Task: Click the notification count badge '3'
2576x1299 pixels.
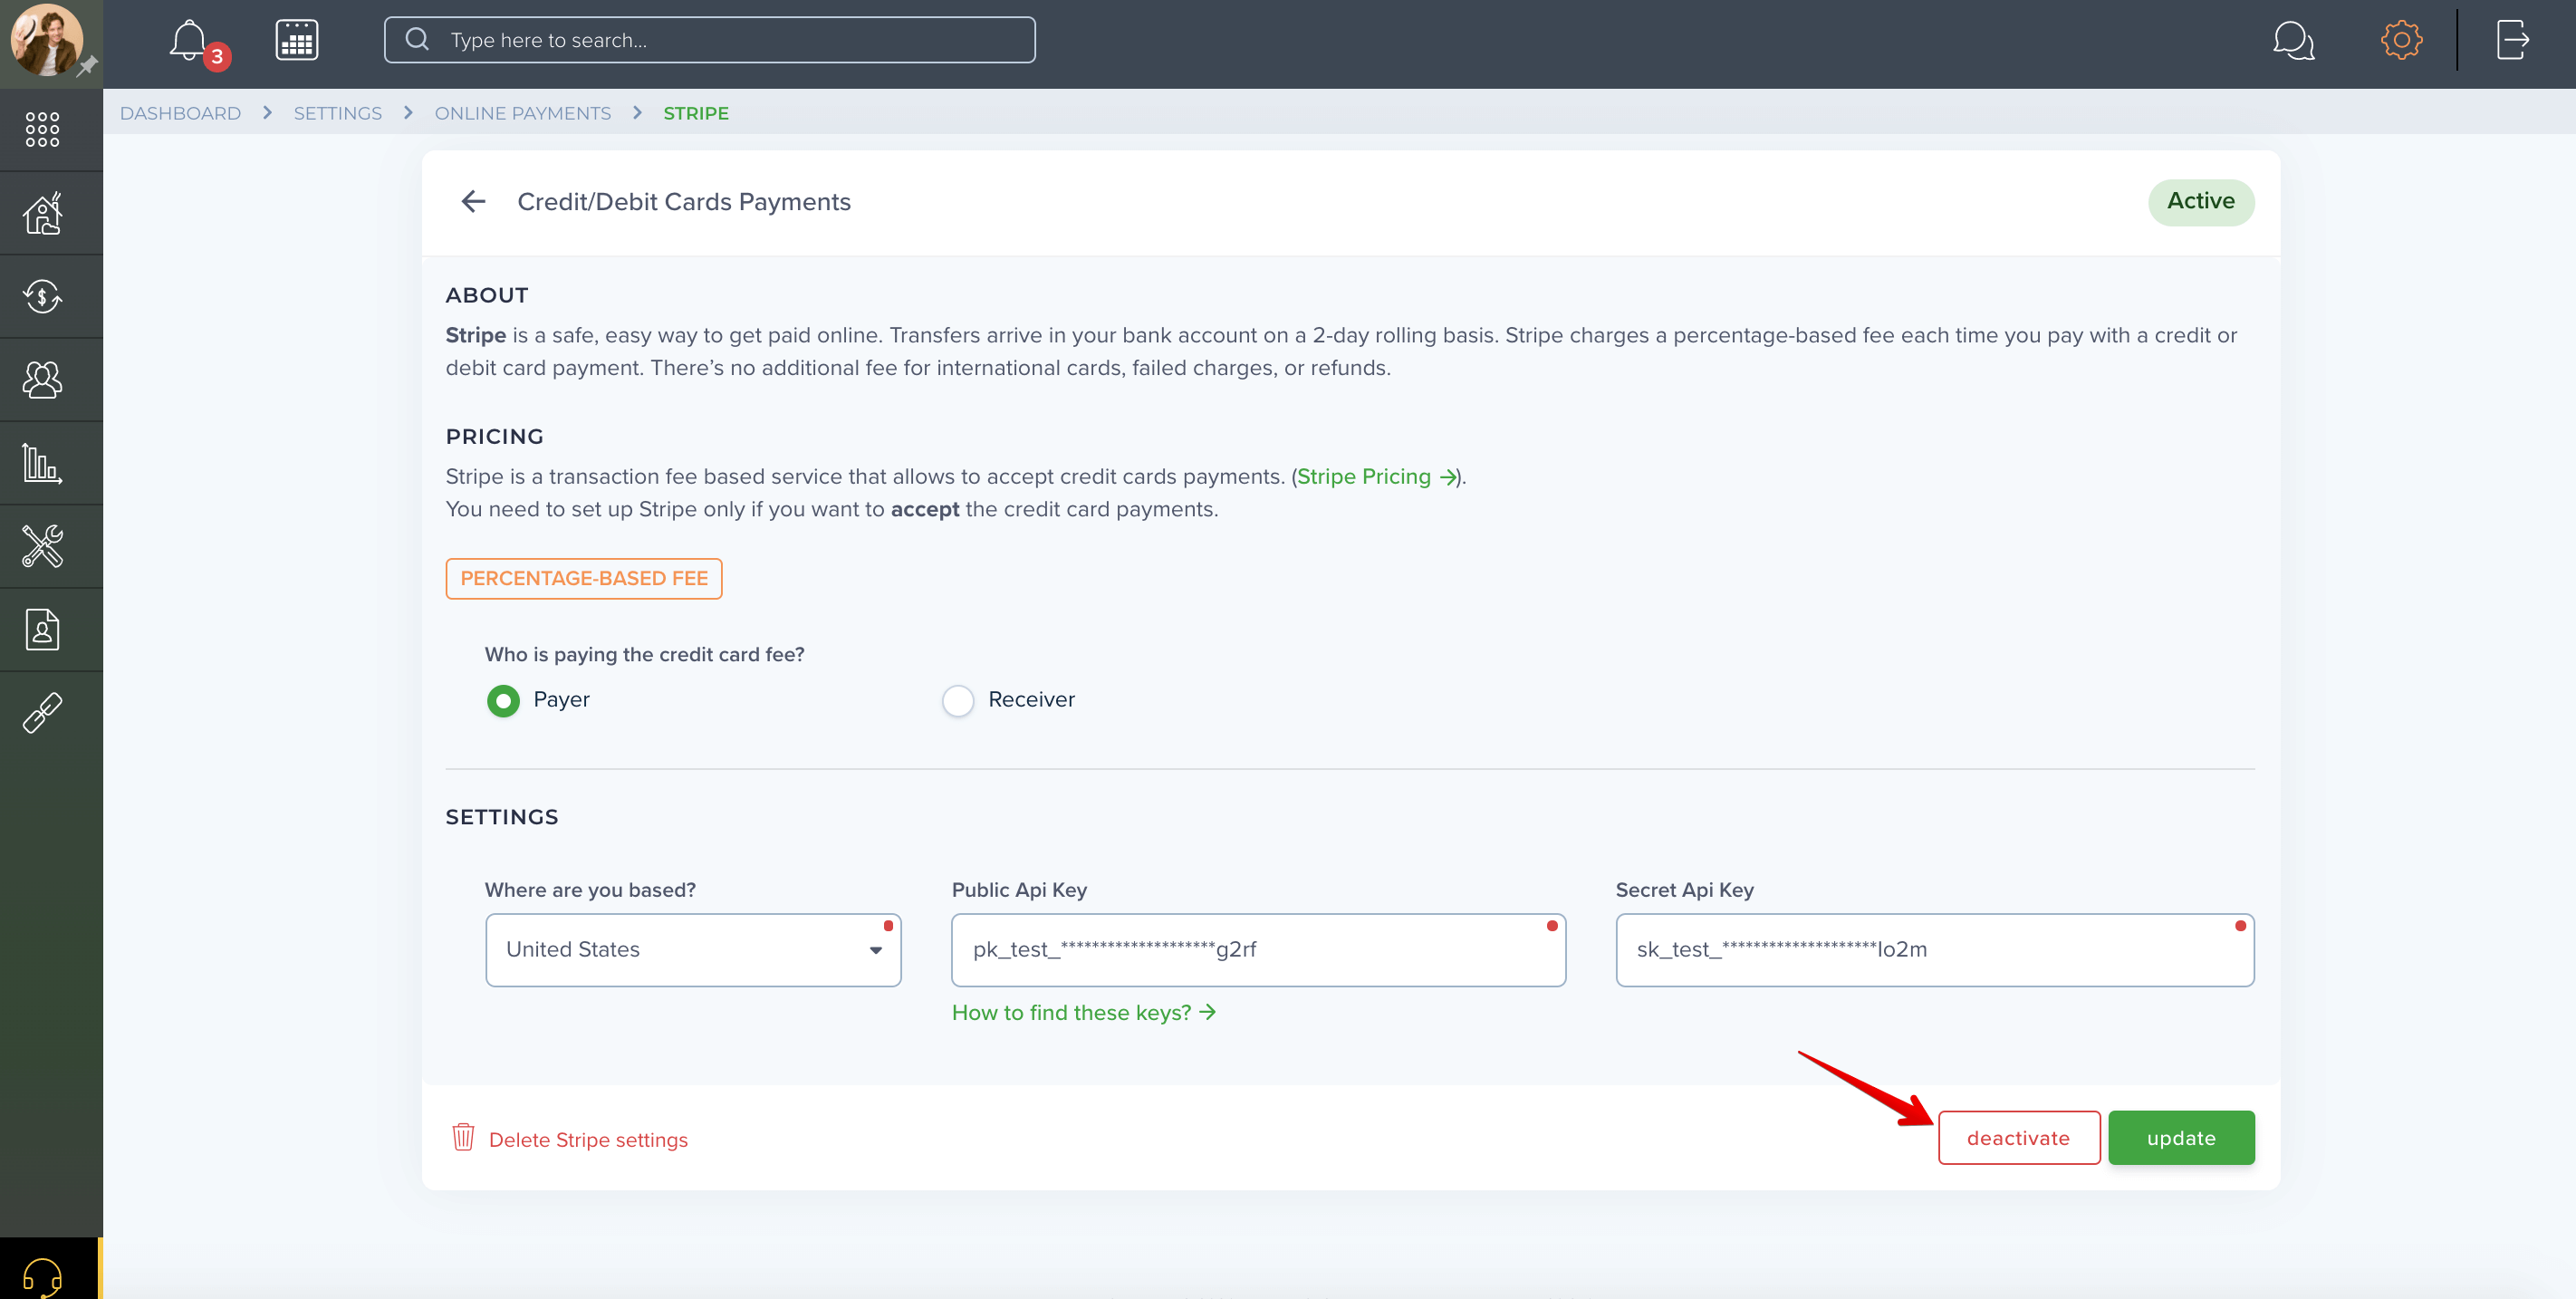Action: pyautogui.click(x=217, y=56)
